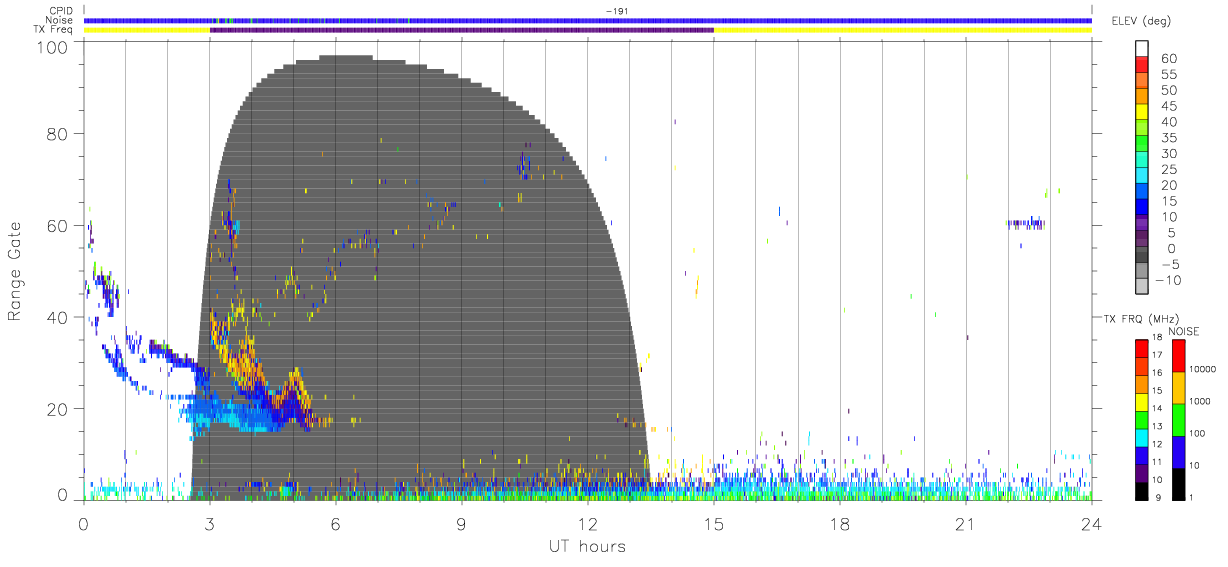This screenshot has height=567, width=1228.
Task: Click the x-axis tick label '15'
Action: [713, 524]
